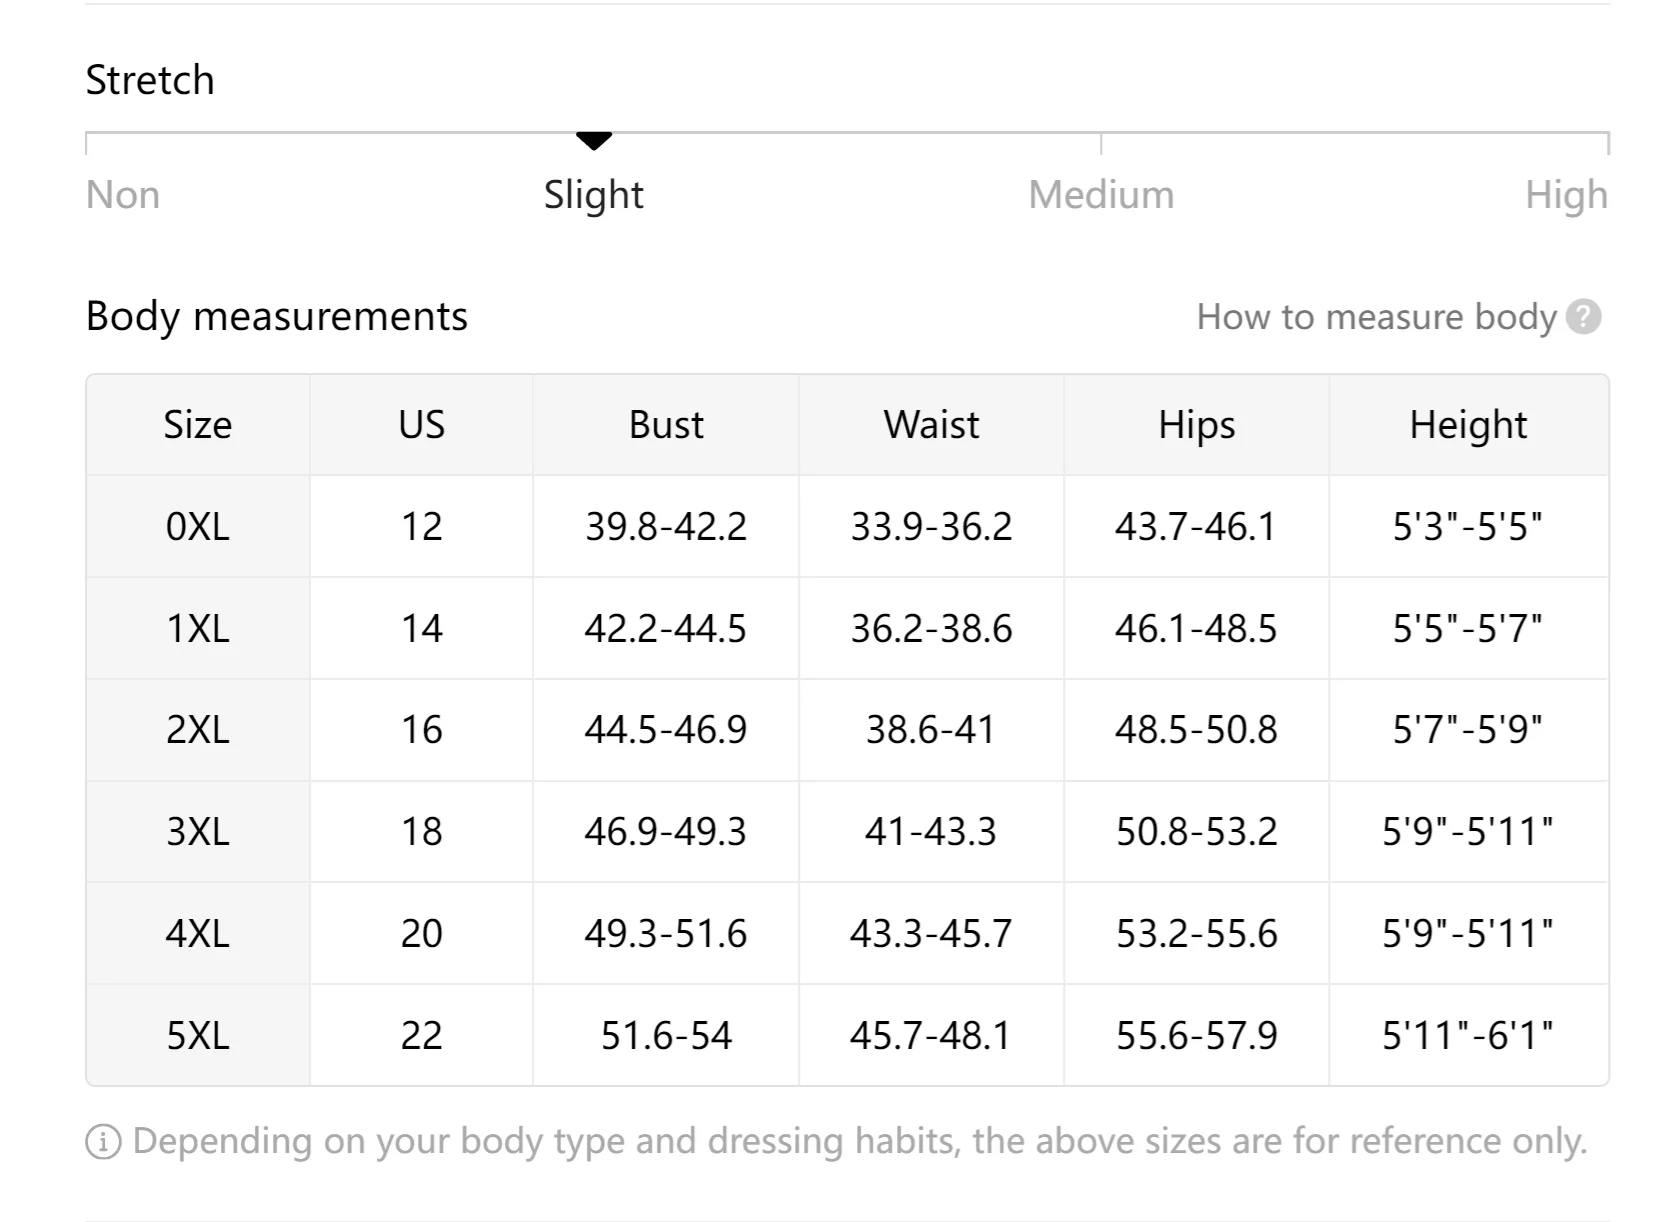The height and width of the screenshot is (1222, 1657).
Task: Click the 1XL waist value 36.2-38.6
Action: [x=931, y=629]
